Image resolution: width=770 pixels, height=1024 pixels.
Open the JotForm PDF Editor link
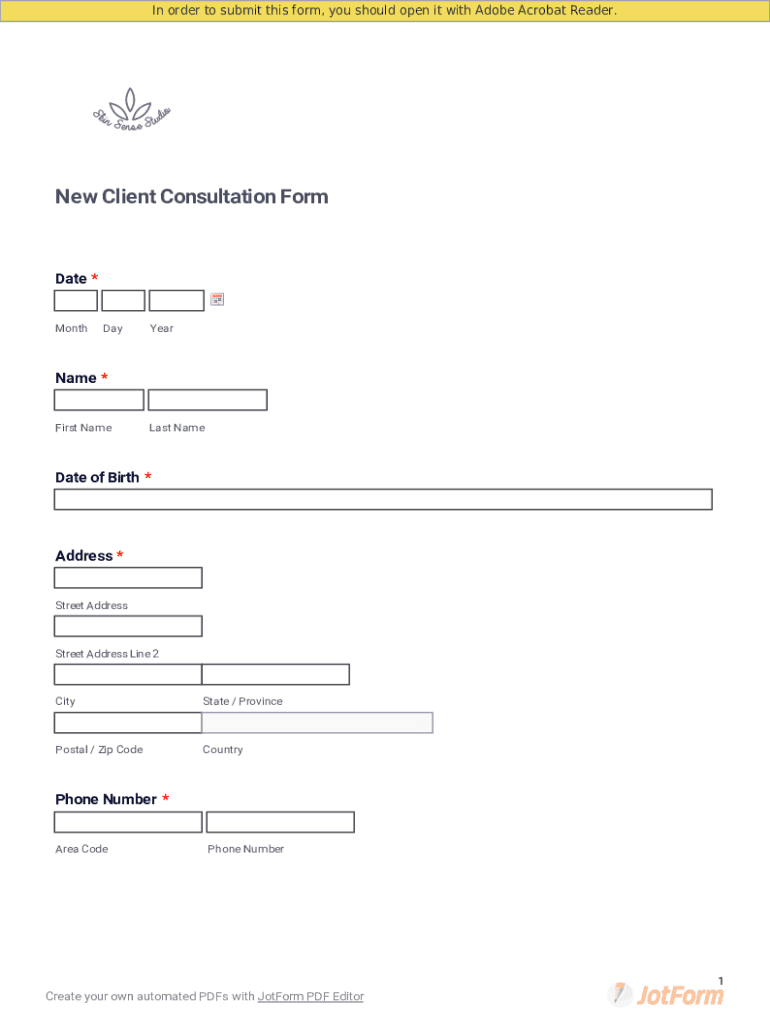[x=310, y=996]
